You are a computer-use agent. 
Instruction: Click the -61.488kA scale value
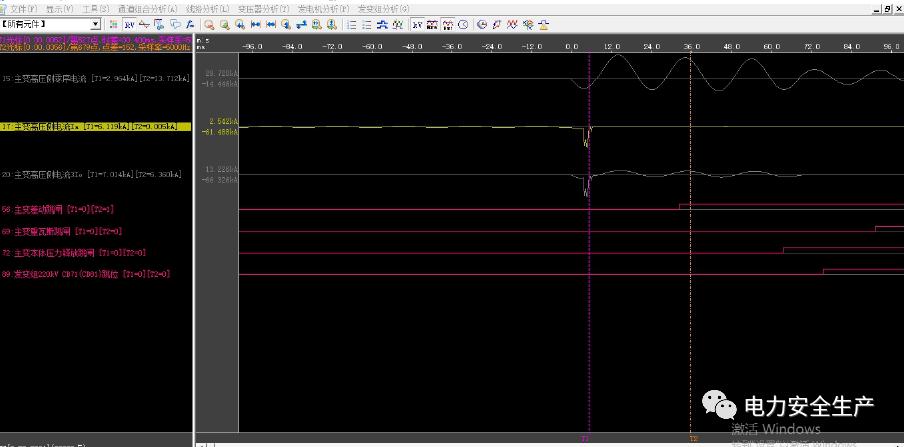pyautogui.click(x=220, y=132)
